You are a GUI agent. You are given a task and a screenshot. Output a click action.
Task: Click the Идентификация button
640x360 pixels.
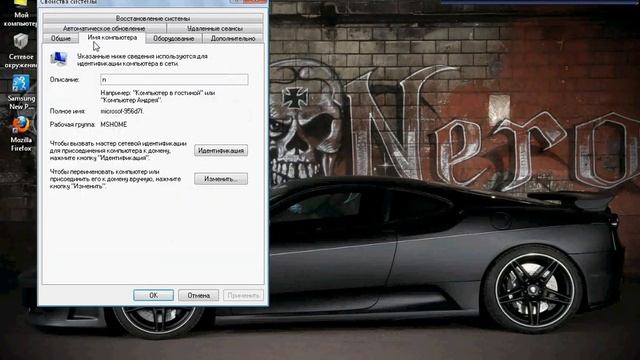[221, 151]
